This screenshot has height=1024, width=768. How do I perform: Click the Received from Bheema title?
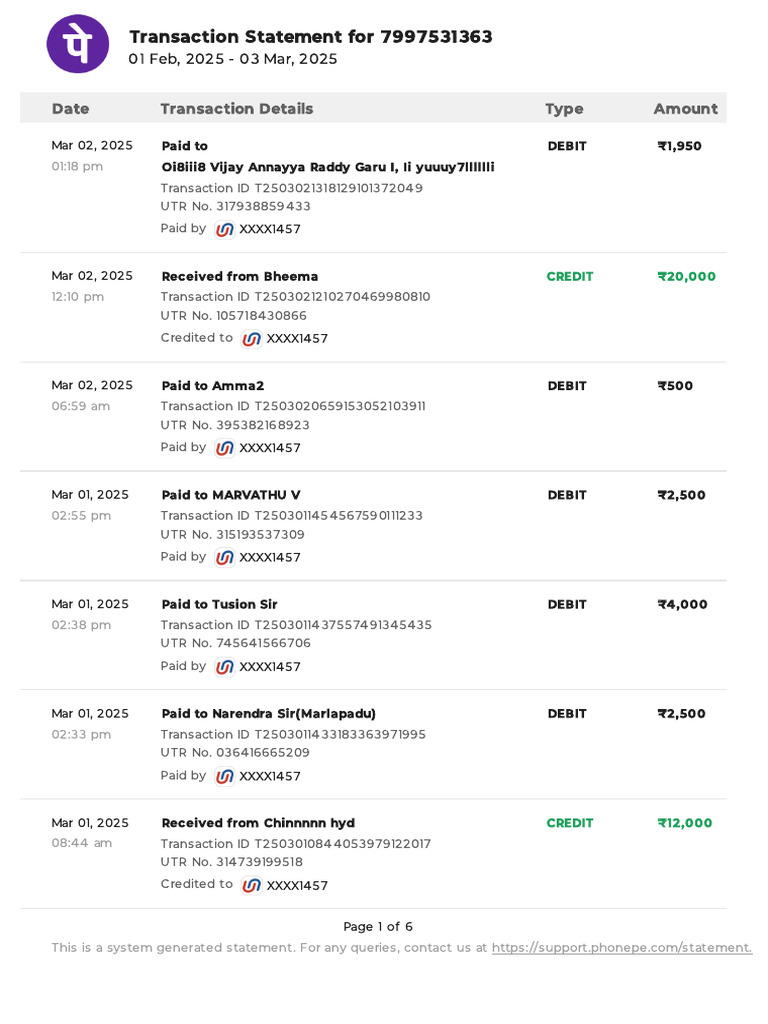[240, 276]
